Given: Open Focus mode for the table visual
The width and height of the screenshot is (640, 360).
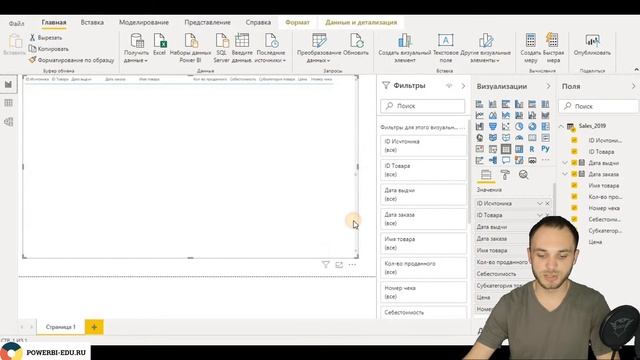Looking at the screenshot, I should [x=339, y=265].
